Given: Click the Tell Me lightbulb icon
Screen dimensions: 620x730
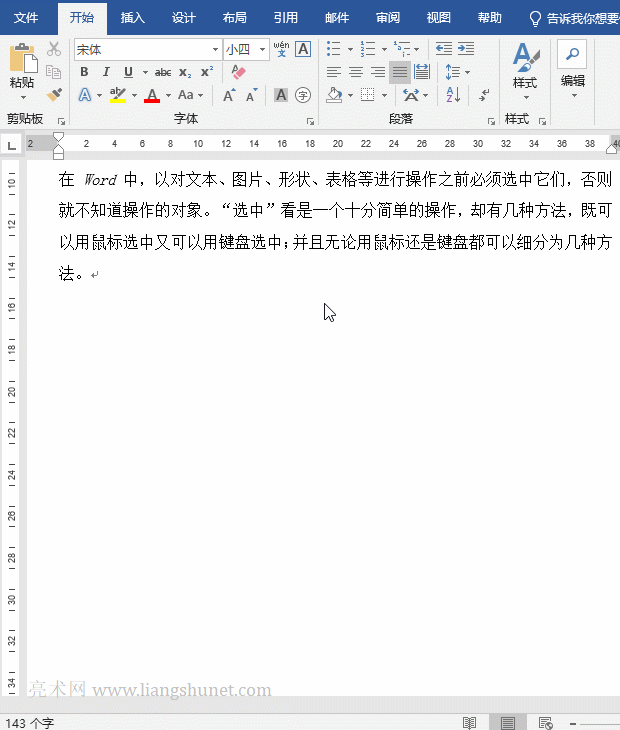Looking at the screenshot, I should click(x=535, y=19).
